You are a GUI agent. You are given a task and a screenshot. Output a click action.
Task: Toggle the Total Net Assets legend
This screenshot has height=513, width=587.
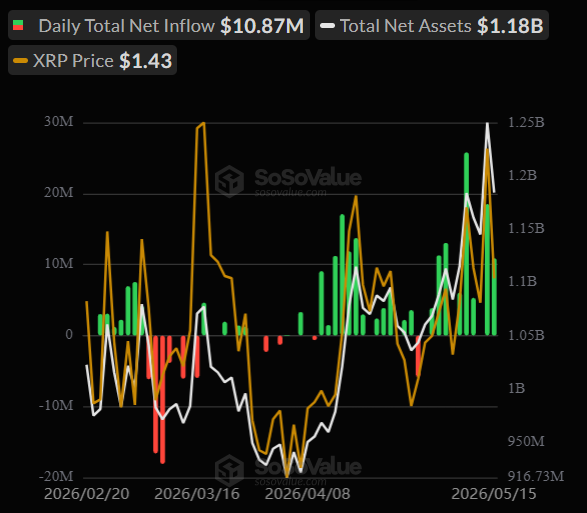pyautogui.click(x=432, y=25)
